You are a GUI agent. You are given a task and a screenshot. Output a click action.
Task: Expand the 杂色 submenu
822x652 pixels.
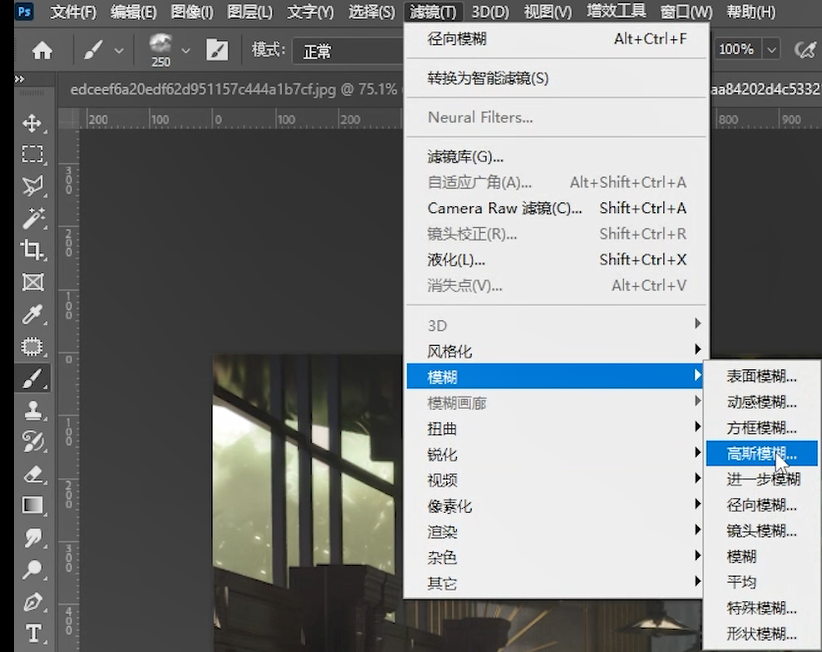555,558
